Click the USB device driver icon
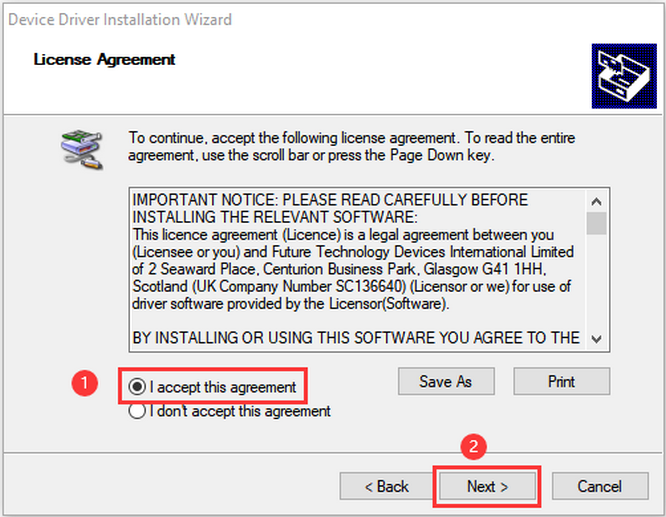Screen dimensions: 666x517 (82, 150)
